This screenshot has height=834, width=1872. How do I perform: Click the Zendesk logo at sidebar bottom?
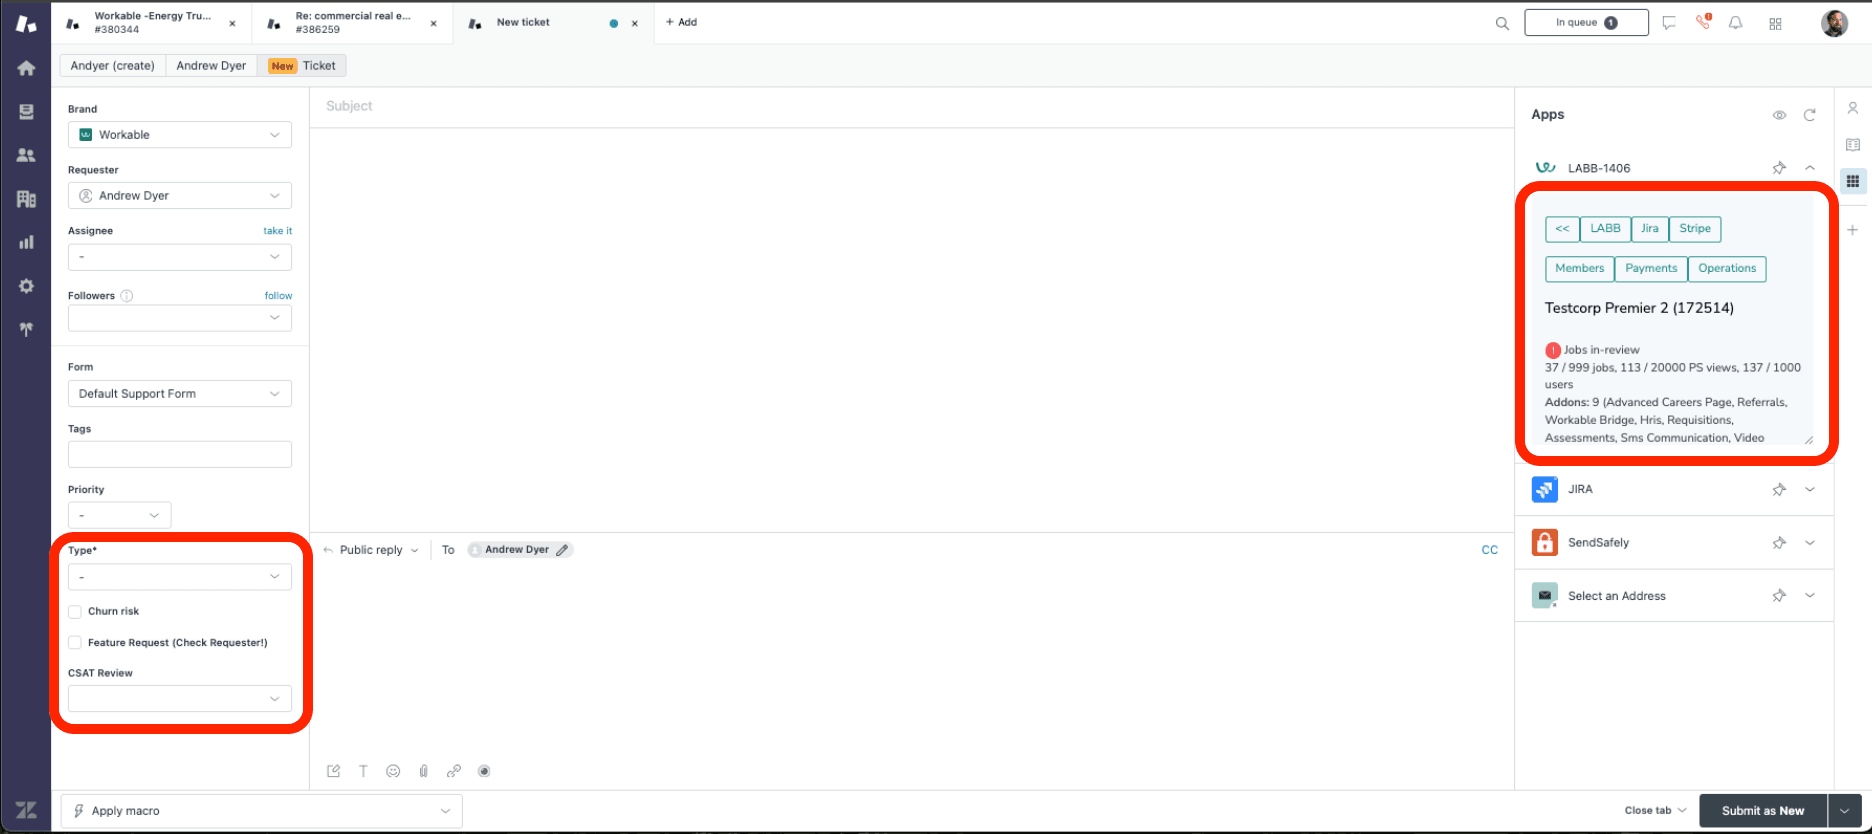point(26,810)
